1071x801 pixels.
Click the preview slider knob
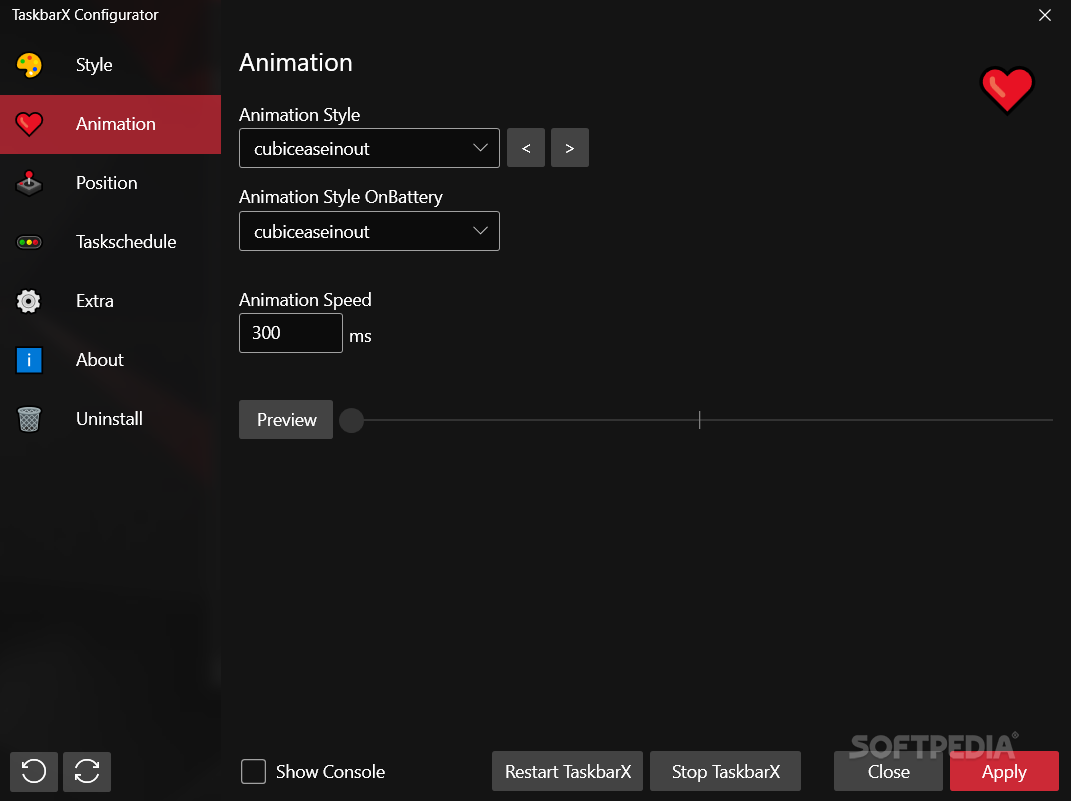[x=352, y=421]
